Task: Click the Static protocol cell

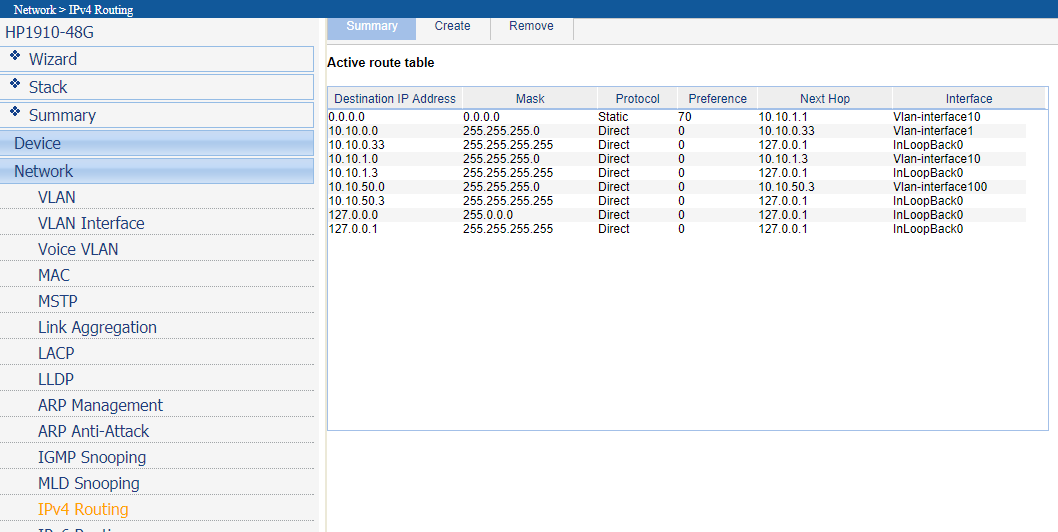Action: click(x=613, y=117)
